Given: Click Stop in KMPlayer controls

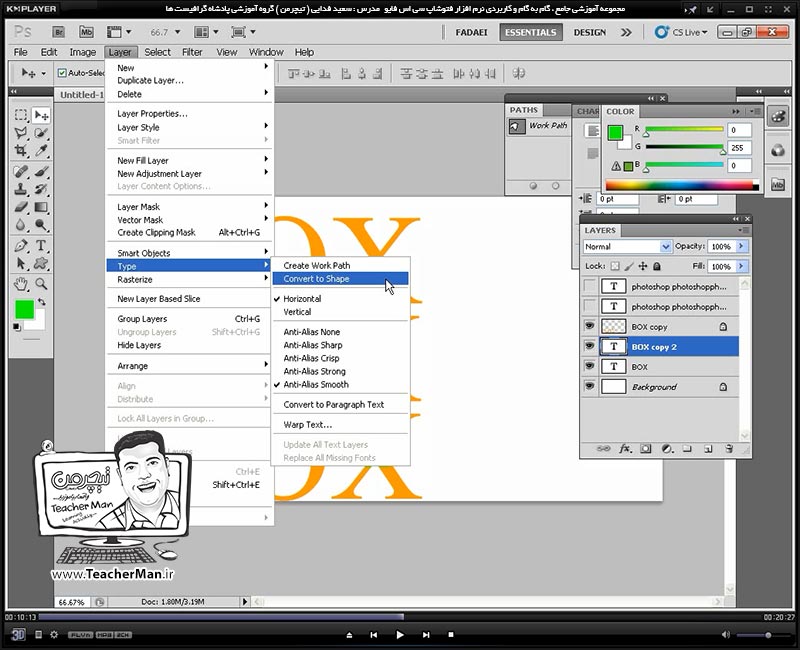Looking at the screenshot, I should click(x=451, y=635).
